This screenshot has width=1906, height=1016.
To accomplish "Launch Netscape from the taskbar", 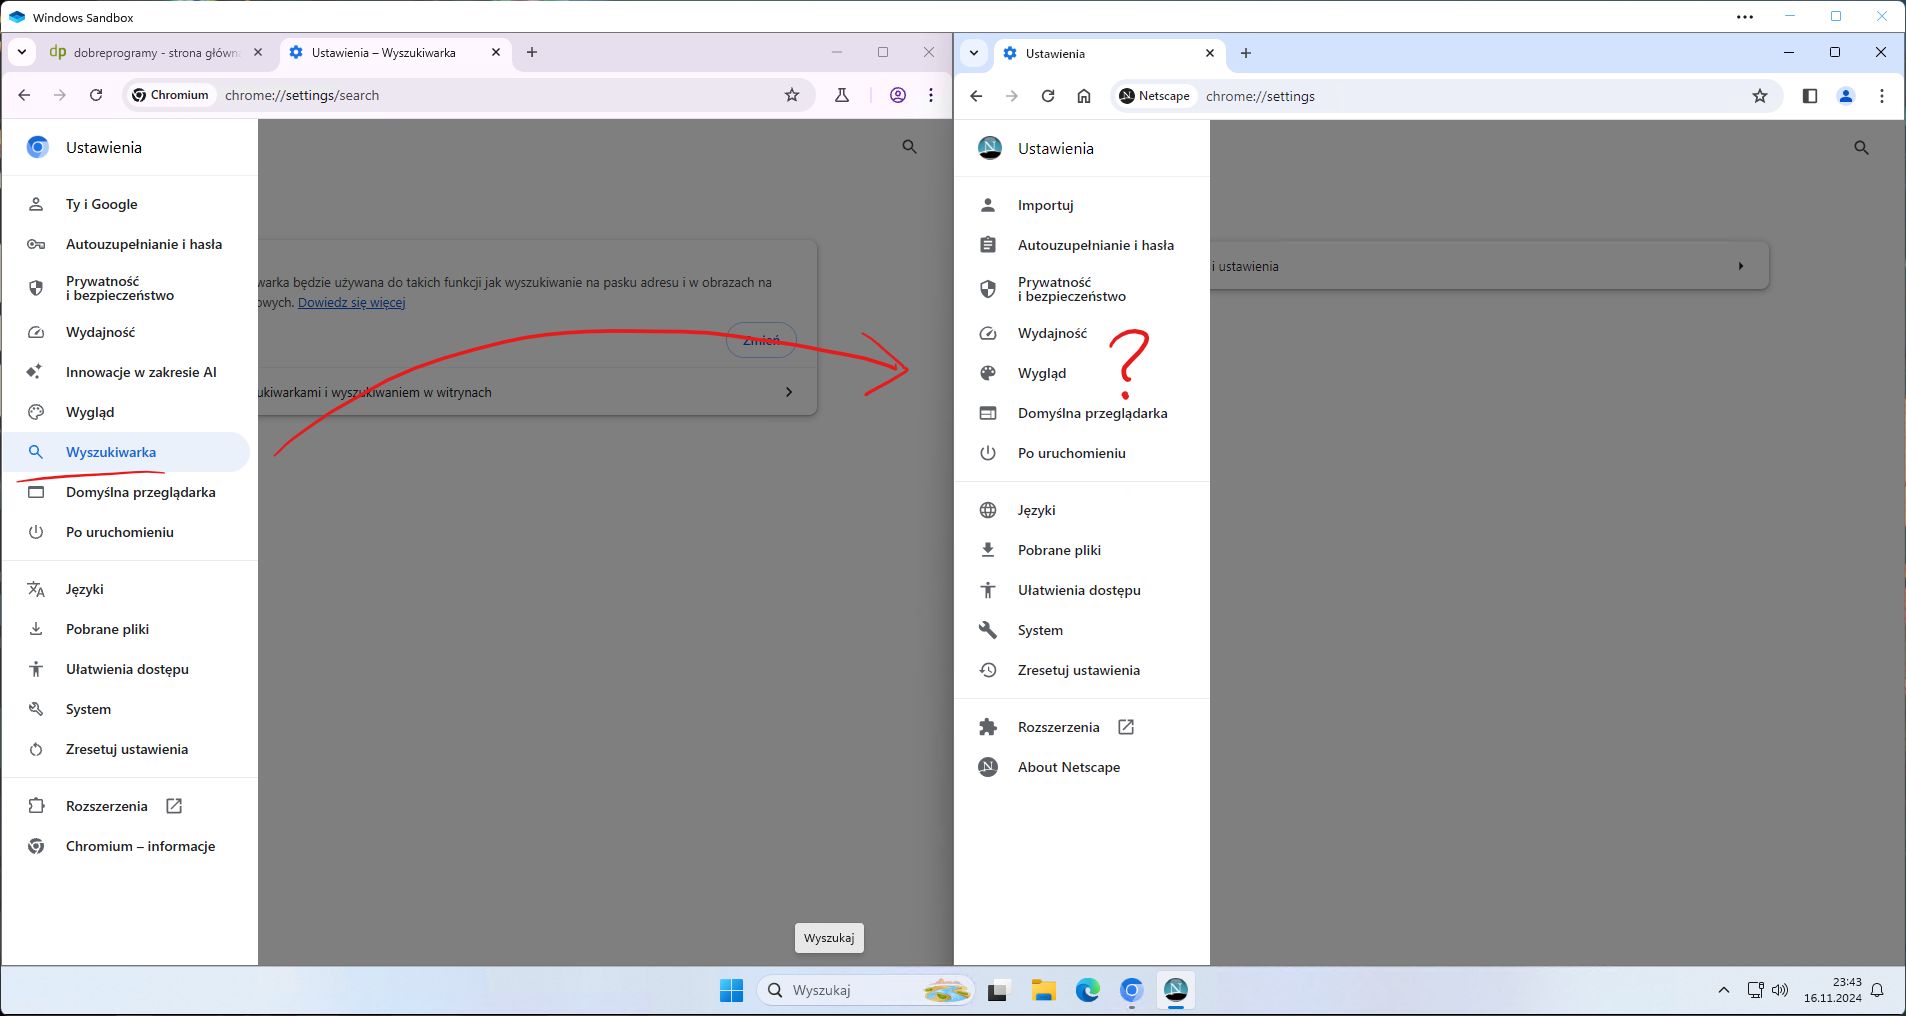I will click(x=1176, y=990).
